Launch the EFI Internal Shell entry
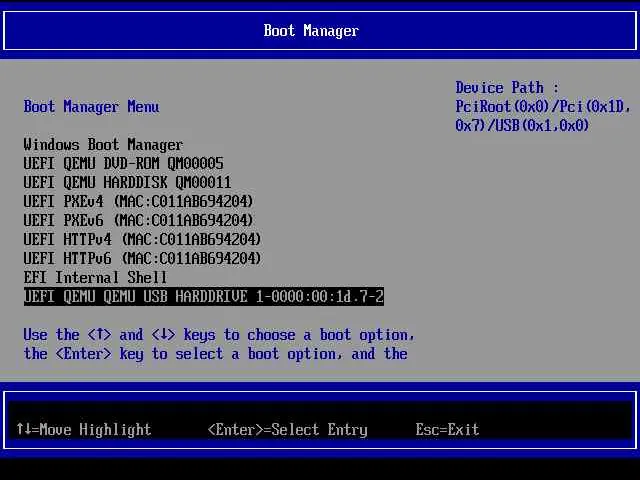 tap(95, 278)
